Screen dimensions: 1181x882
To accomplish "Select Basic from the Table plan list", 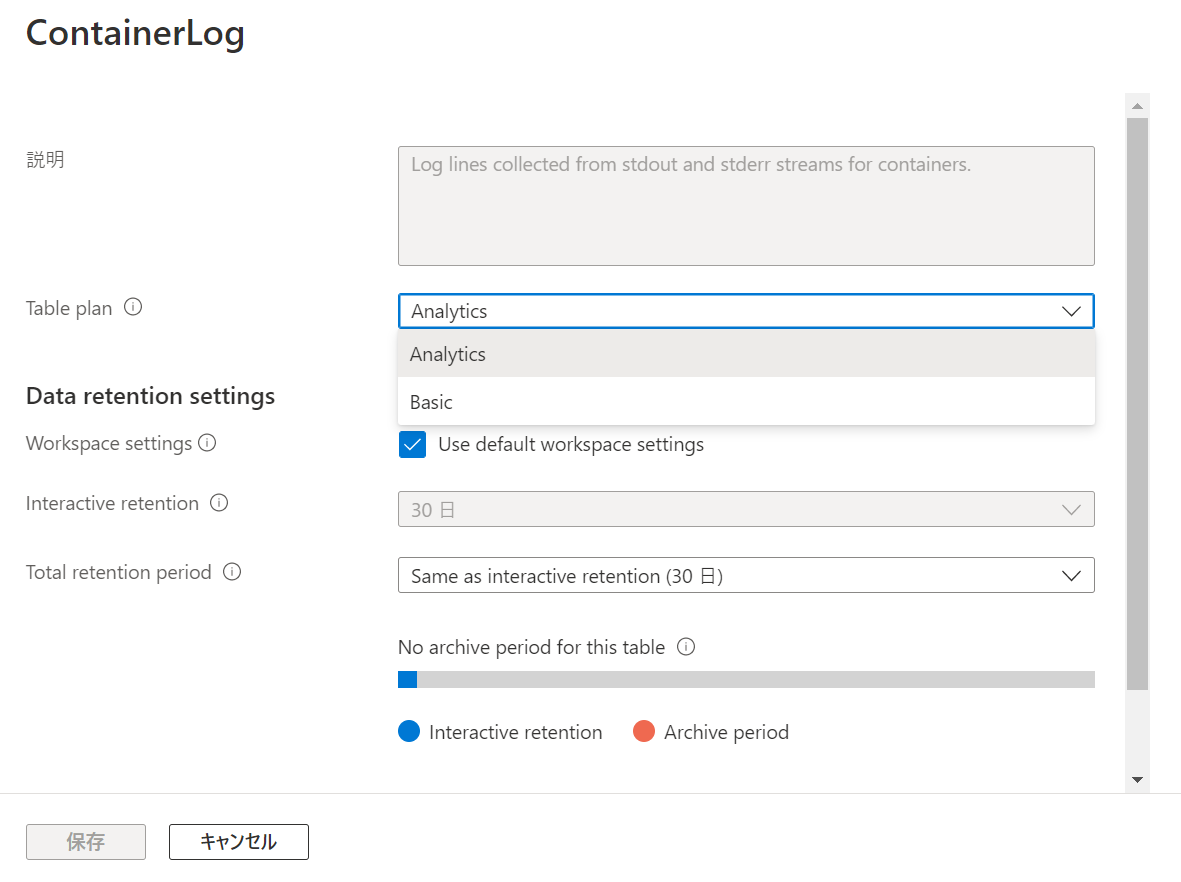I will pyautogui.click(x=431, y=401).
